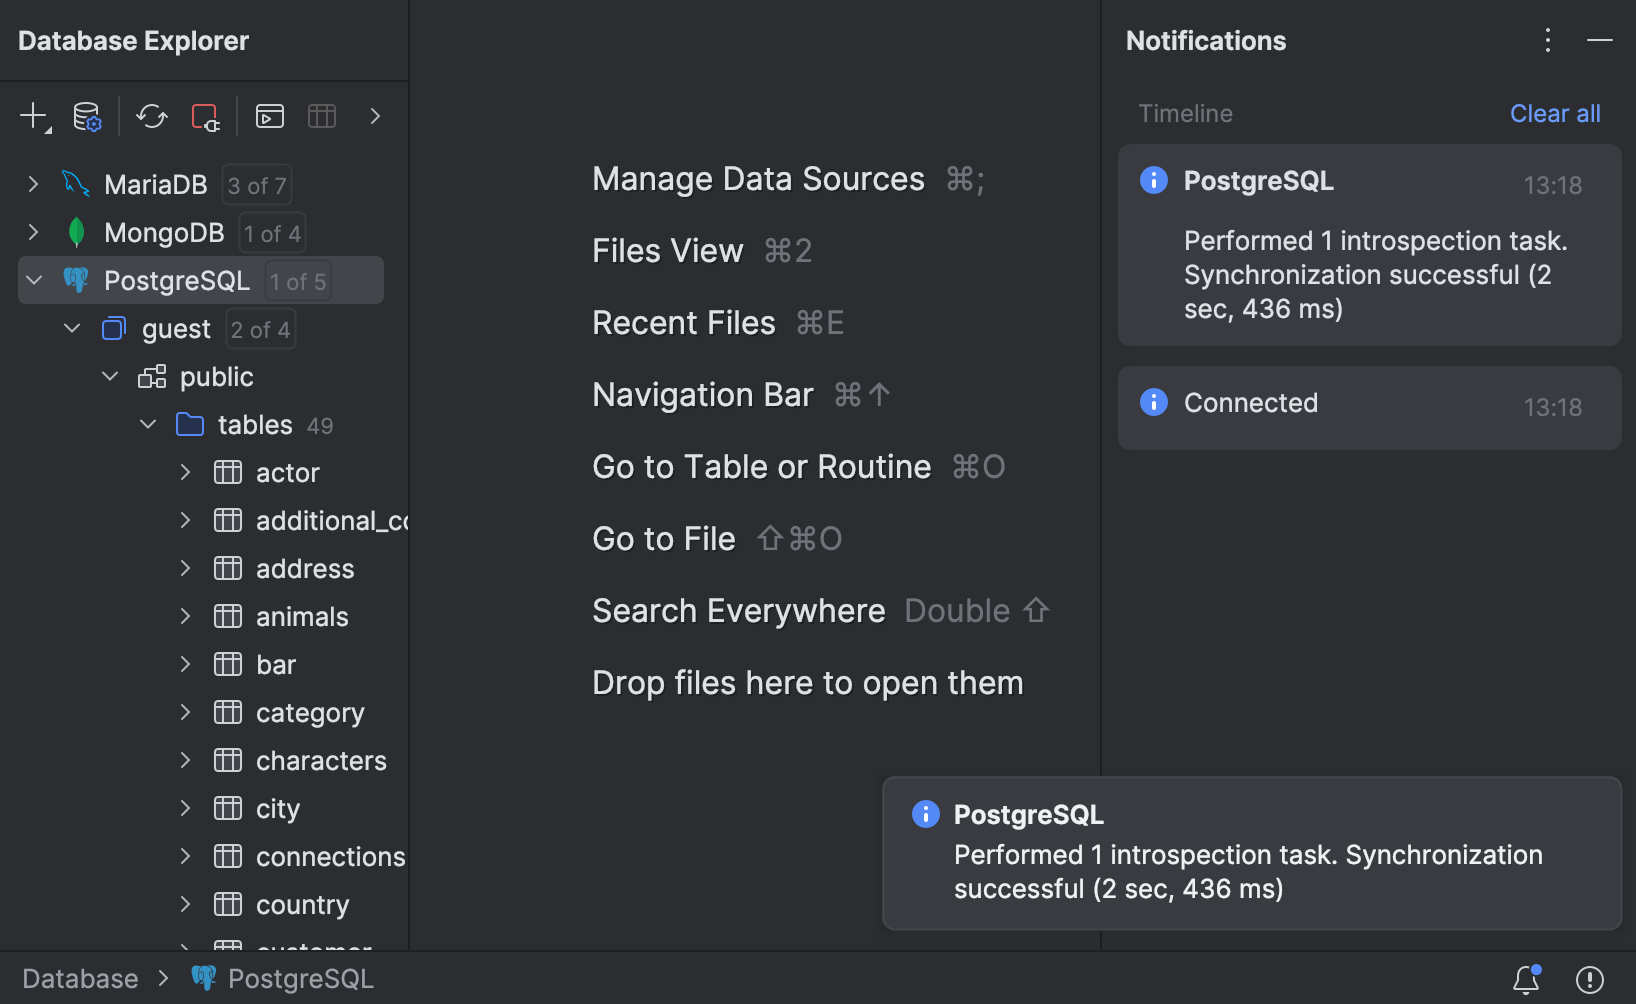Screen dimensions: 1636x1004
Task: Refresh the selected database connection
Action: (152, 116)
